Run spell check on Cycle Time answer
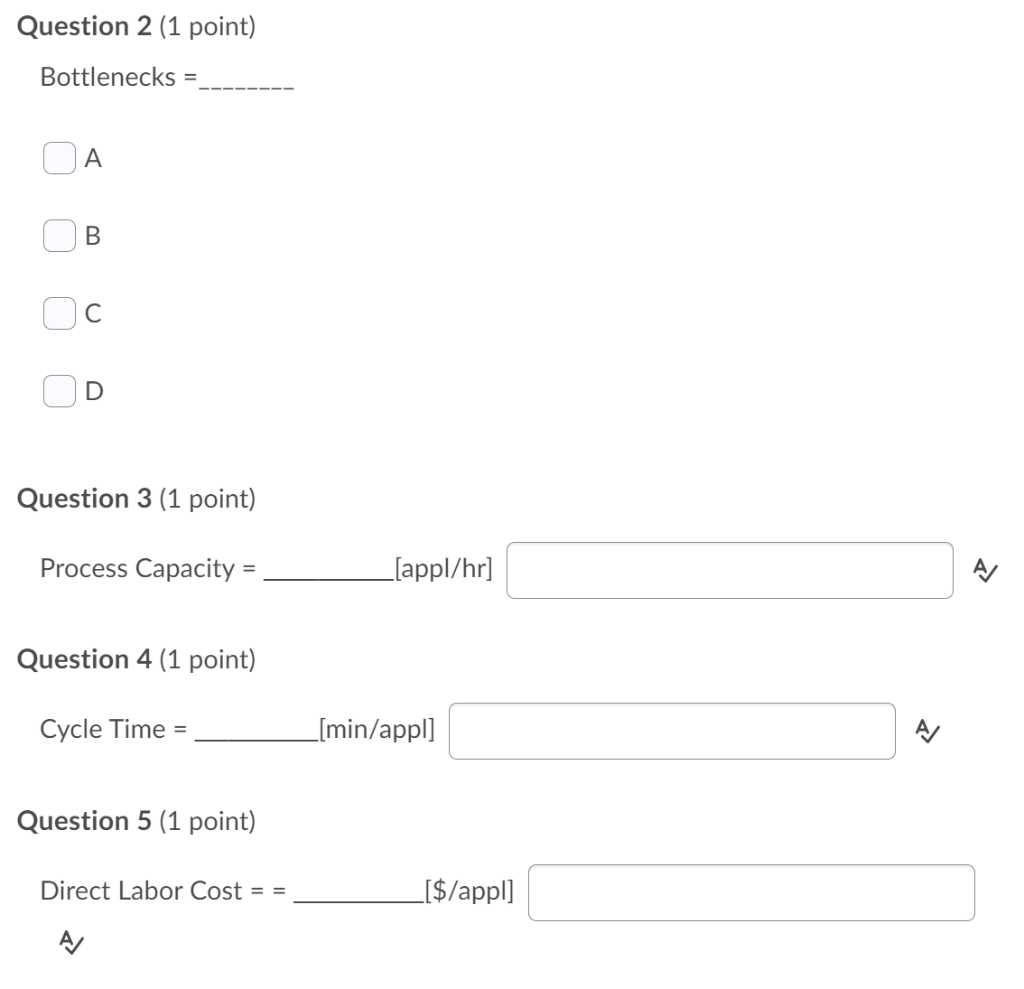 click(929, 730)
